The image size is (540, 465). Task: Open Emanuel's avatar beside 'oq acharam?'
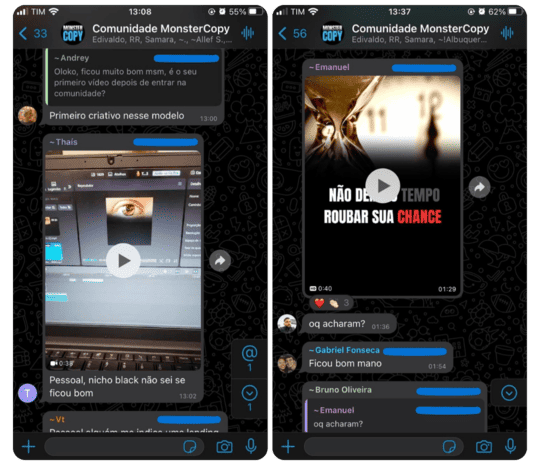coord(287,324)
